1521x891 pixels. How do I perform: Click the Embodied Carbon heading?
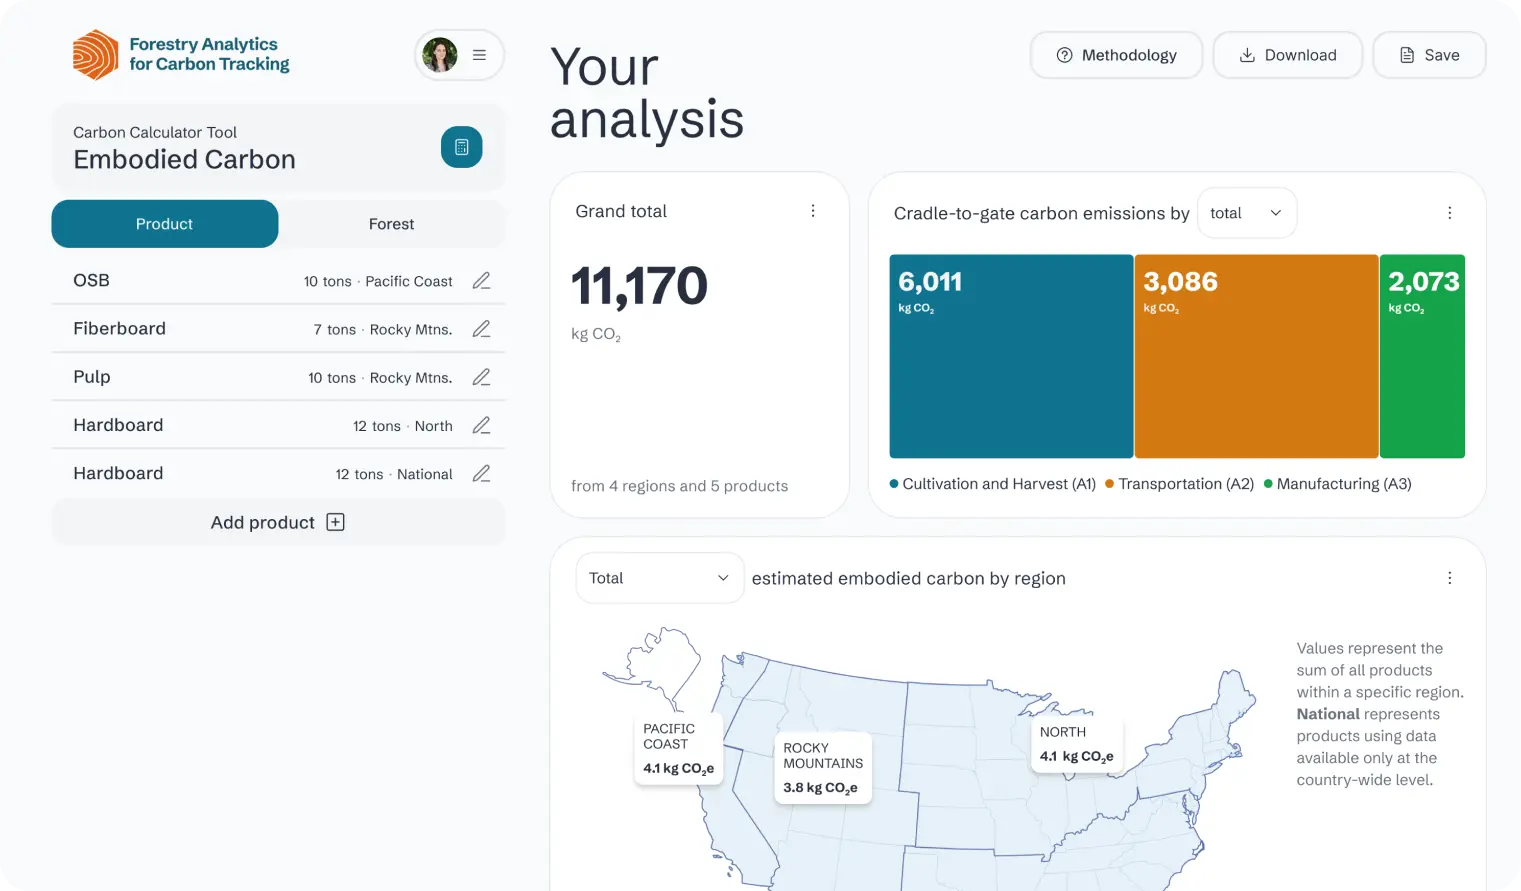tap(184, 160)
